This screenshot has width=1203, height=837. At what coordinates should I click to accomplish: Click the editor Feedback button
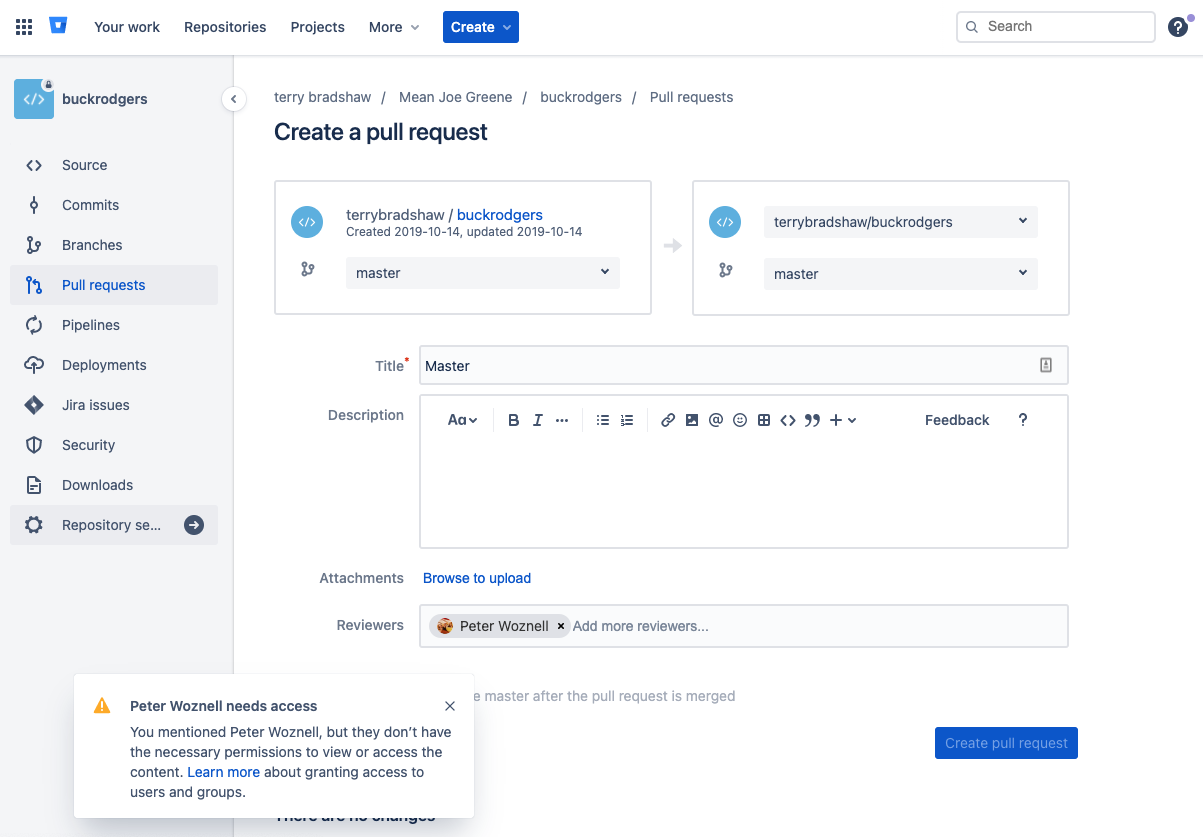pos(957,420)
